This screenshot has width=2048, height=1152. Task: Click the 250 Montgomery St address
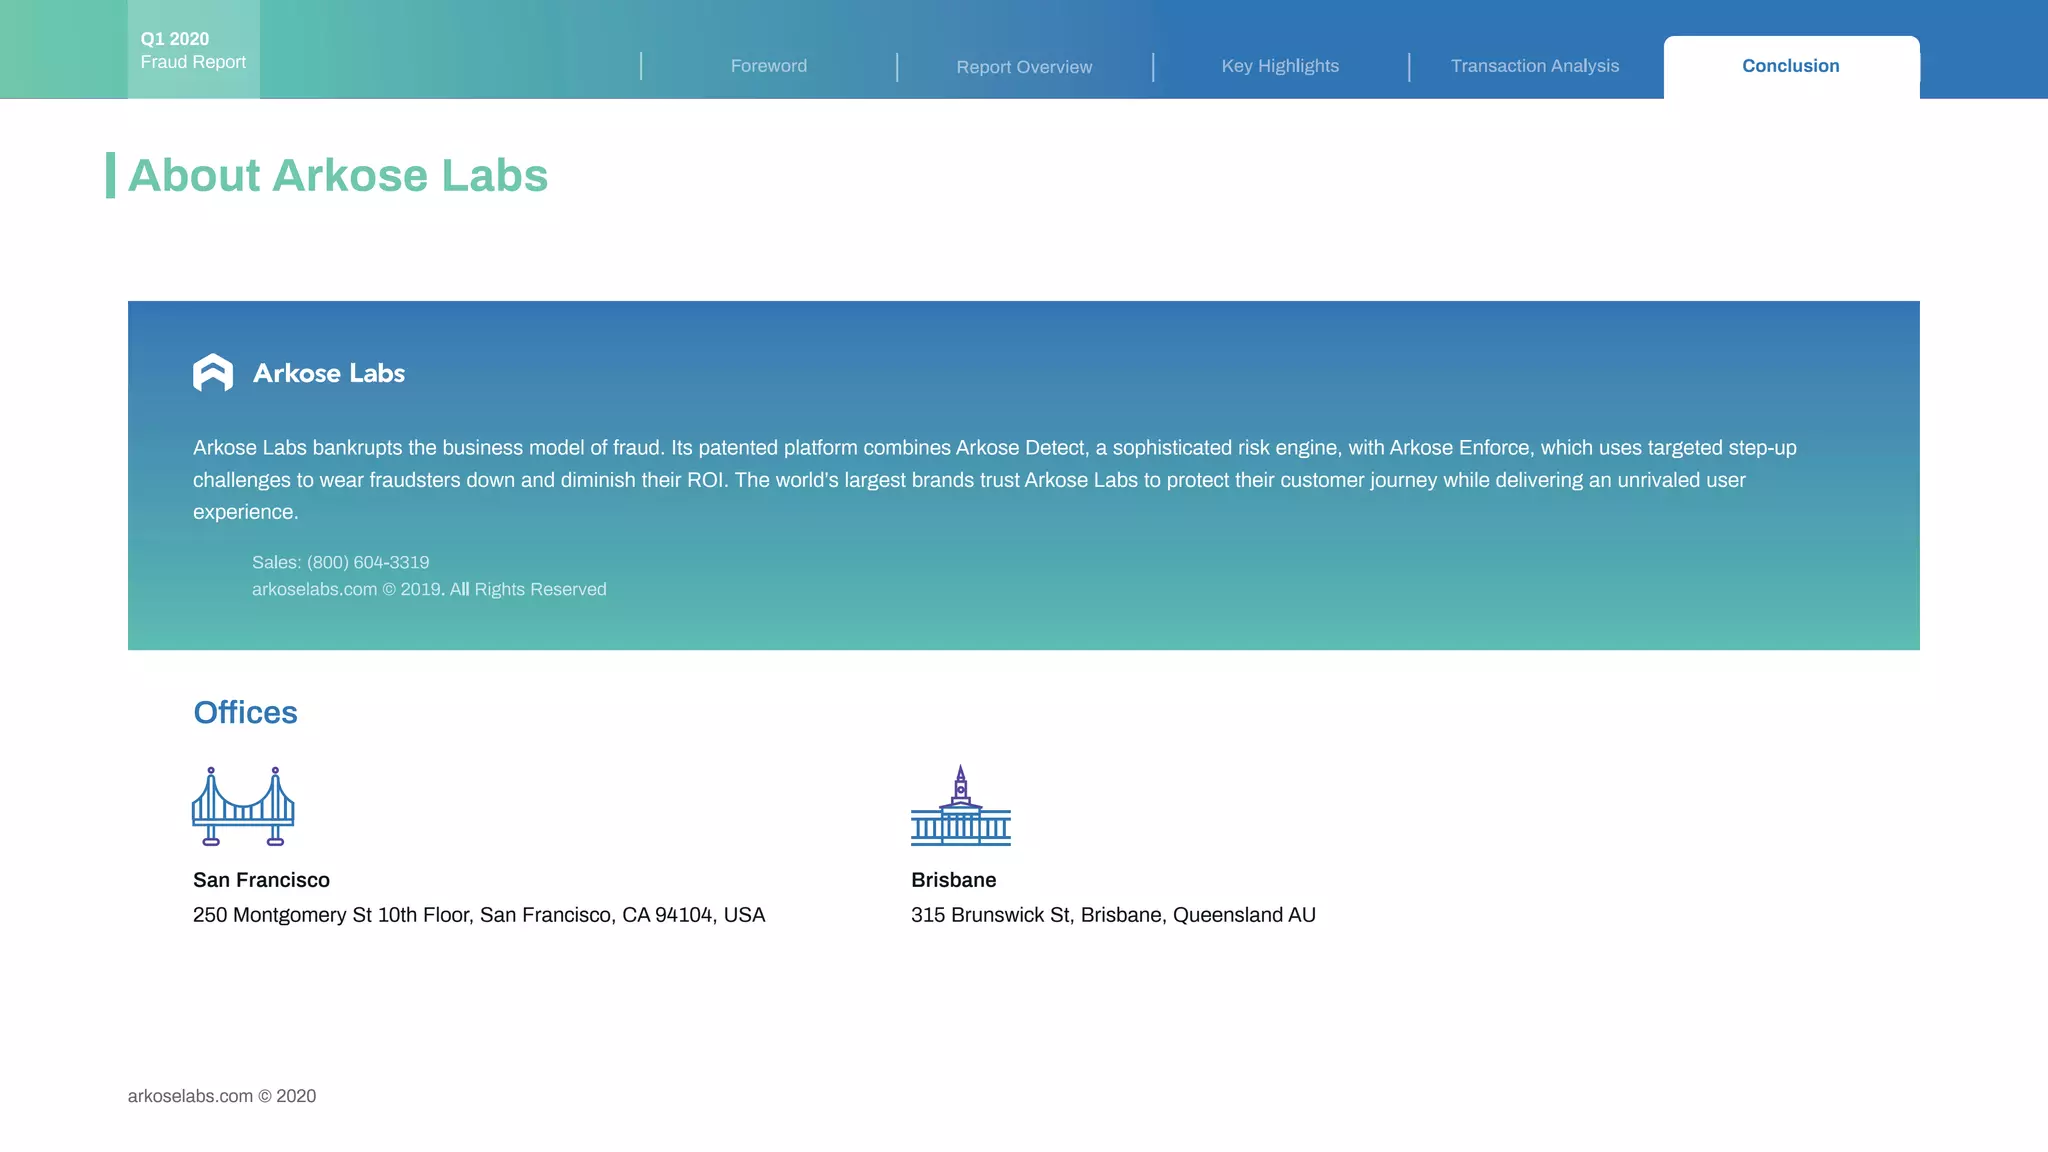(478, 915)
